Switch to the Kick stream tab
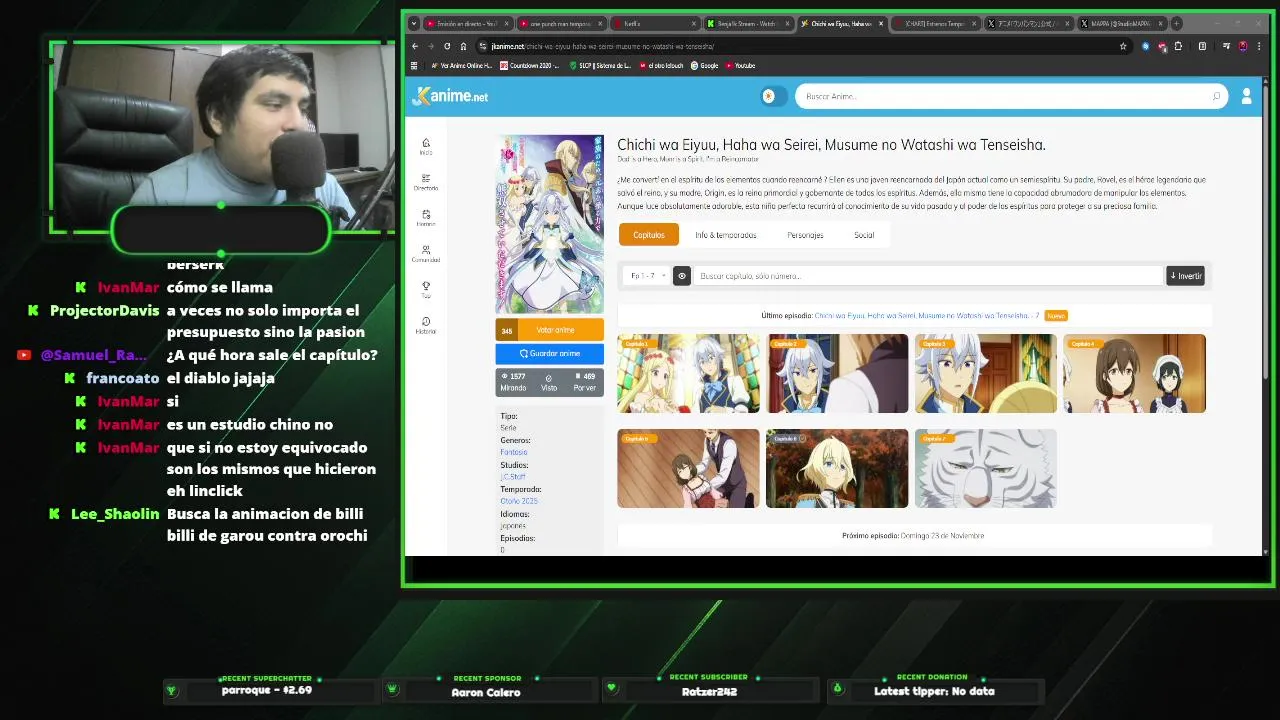 [747, 23]
